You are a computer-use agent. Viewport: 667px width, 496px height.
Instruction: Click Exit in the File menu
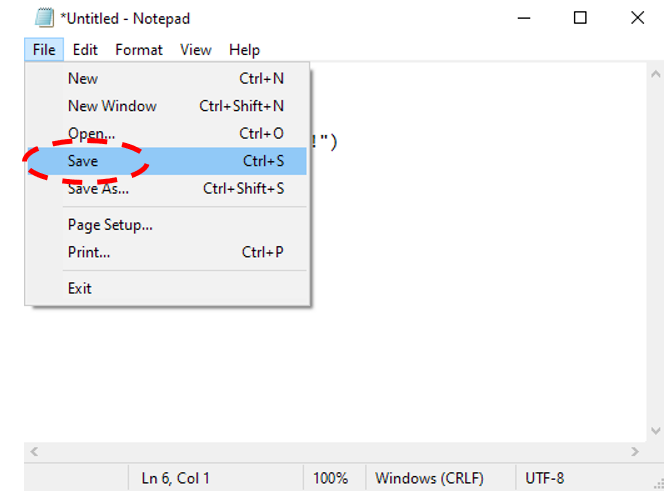point(80,288)
